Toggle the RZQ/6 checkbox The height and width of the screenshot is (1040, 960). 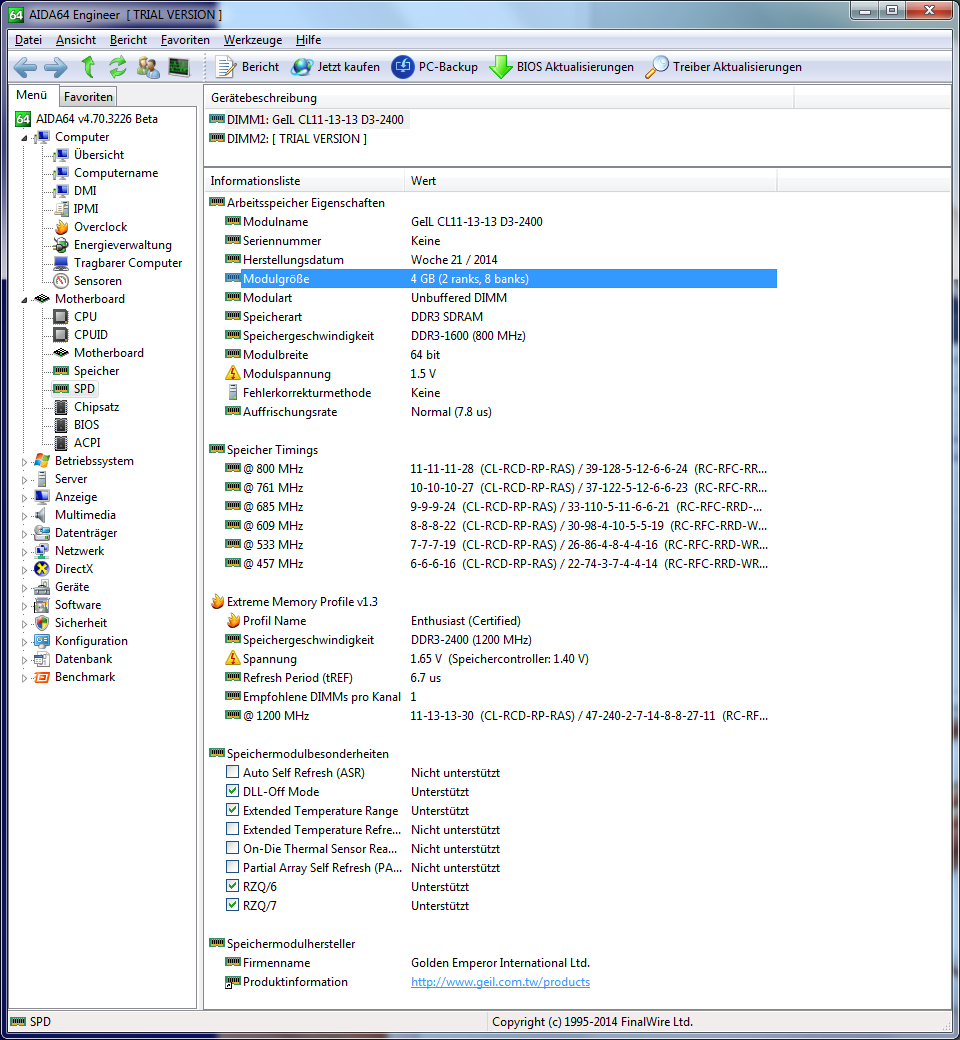232,885
